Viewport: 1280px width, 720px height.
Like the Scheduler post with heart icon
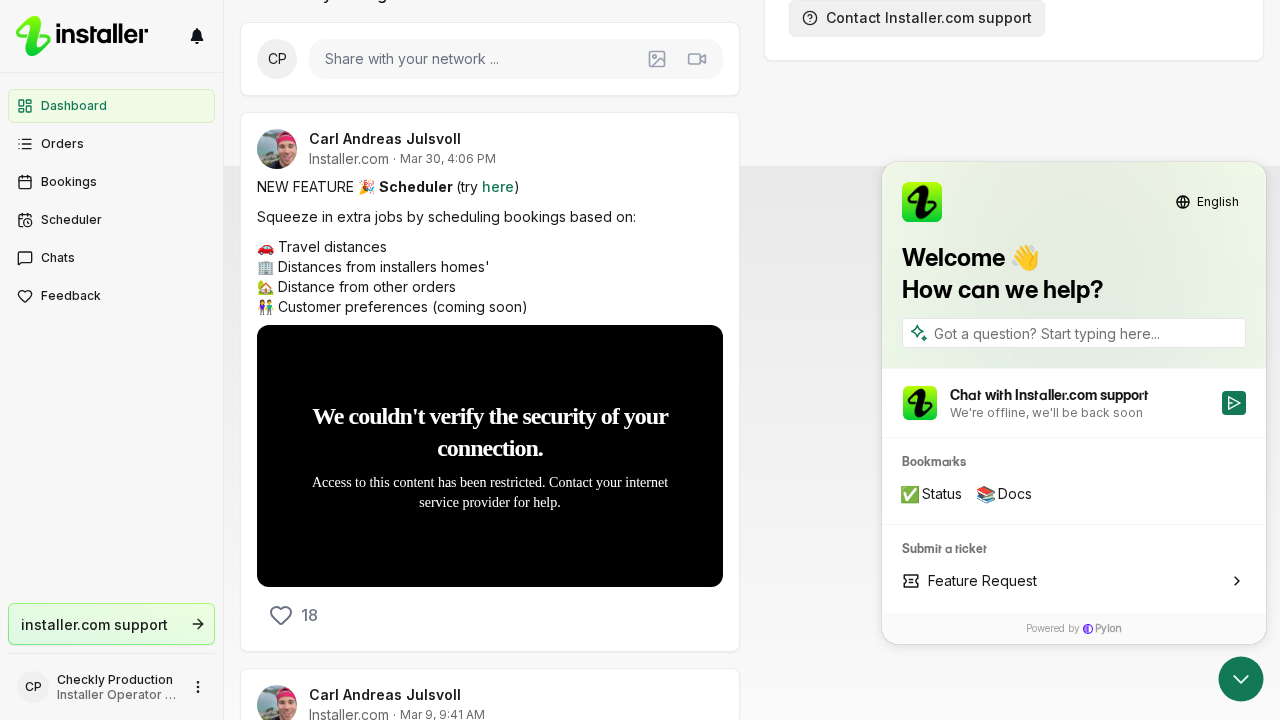tap(281, 615)
